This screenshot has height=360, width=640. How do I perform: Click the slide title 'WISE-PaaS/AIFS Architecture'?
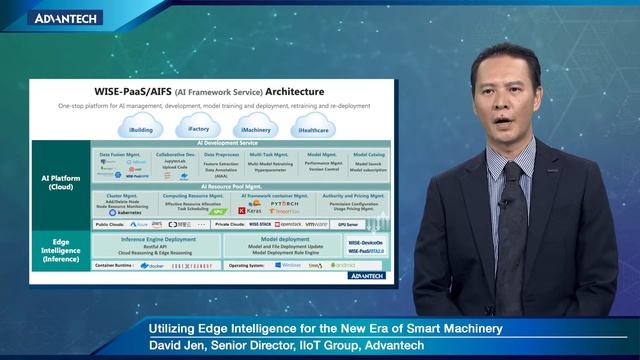pos(209,92)
